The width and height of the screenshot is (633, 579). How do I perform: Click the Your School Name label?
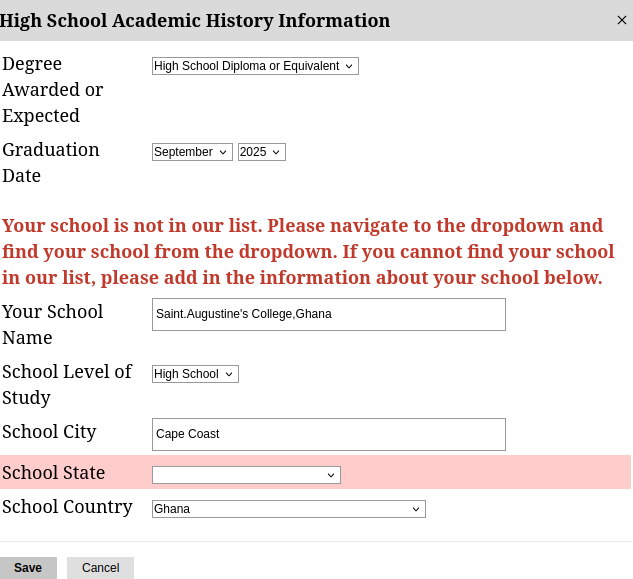53,324
